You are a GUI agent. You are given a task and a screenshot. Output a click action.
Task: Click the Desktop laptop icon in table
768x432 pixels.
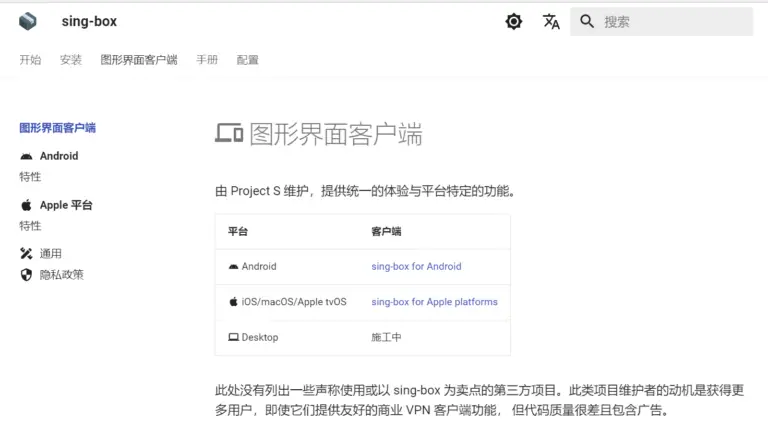pos(233,338)
